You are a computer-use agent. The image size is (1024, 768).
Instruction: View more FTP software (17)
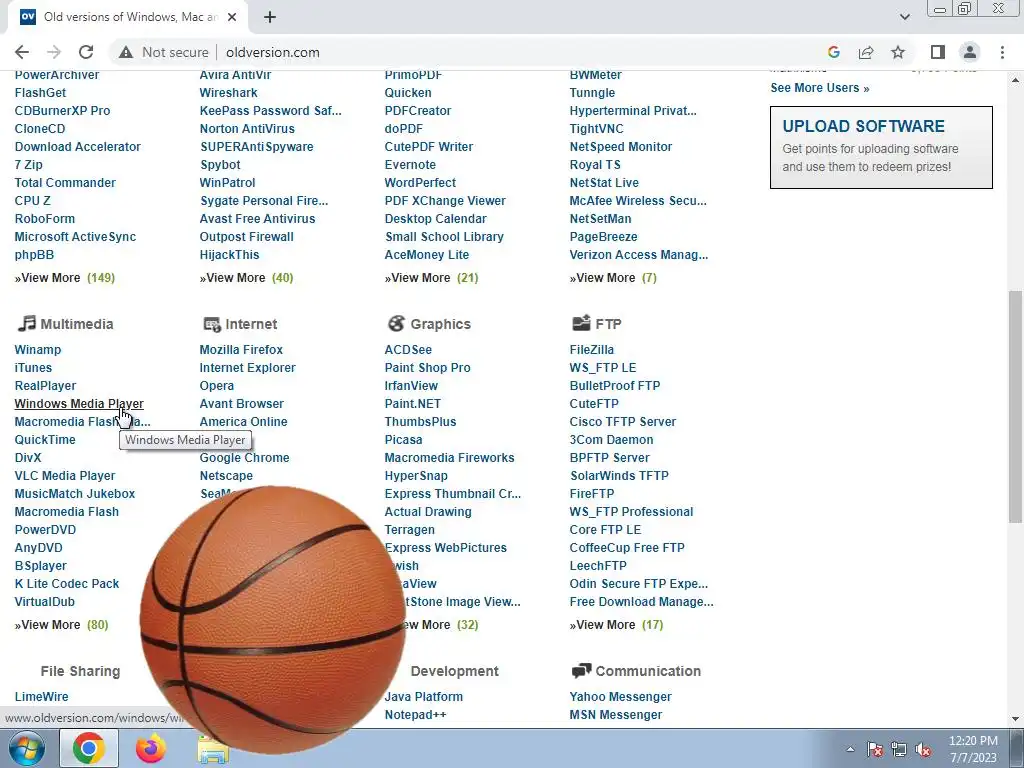tap(616, 624)
